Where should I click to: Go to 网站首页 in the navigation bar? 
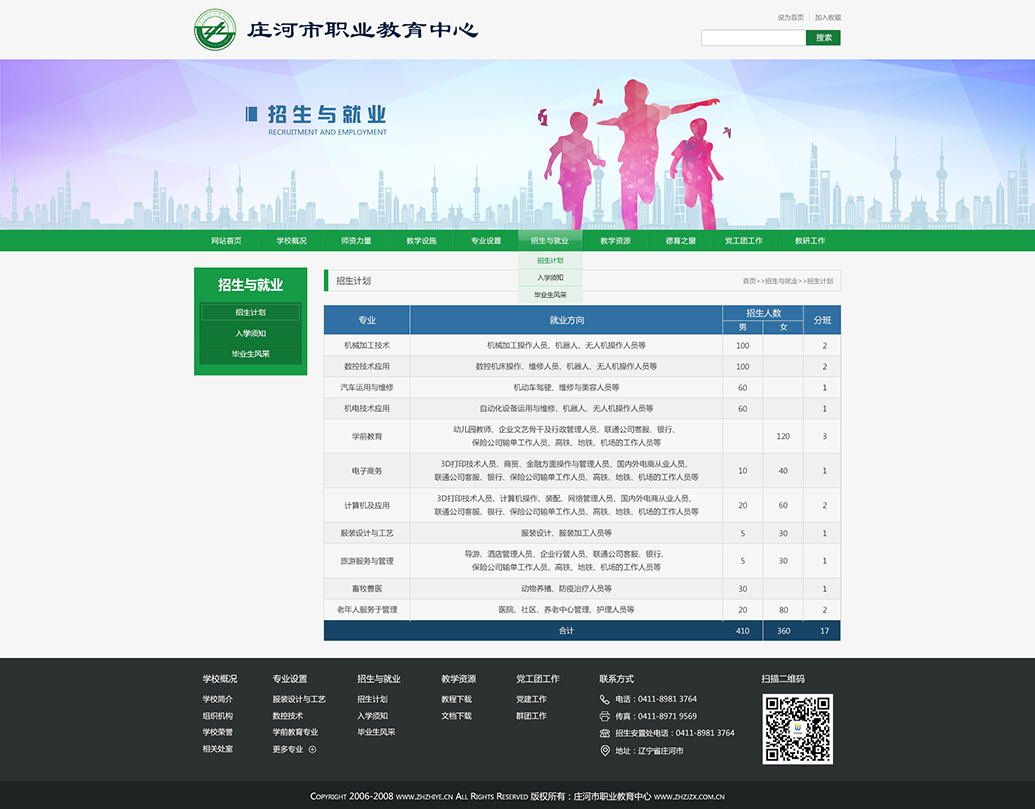point(226,241)
